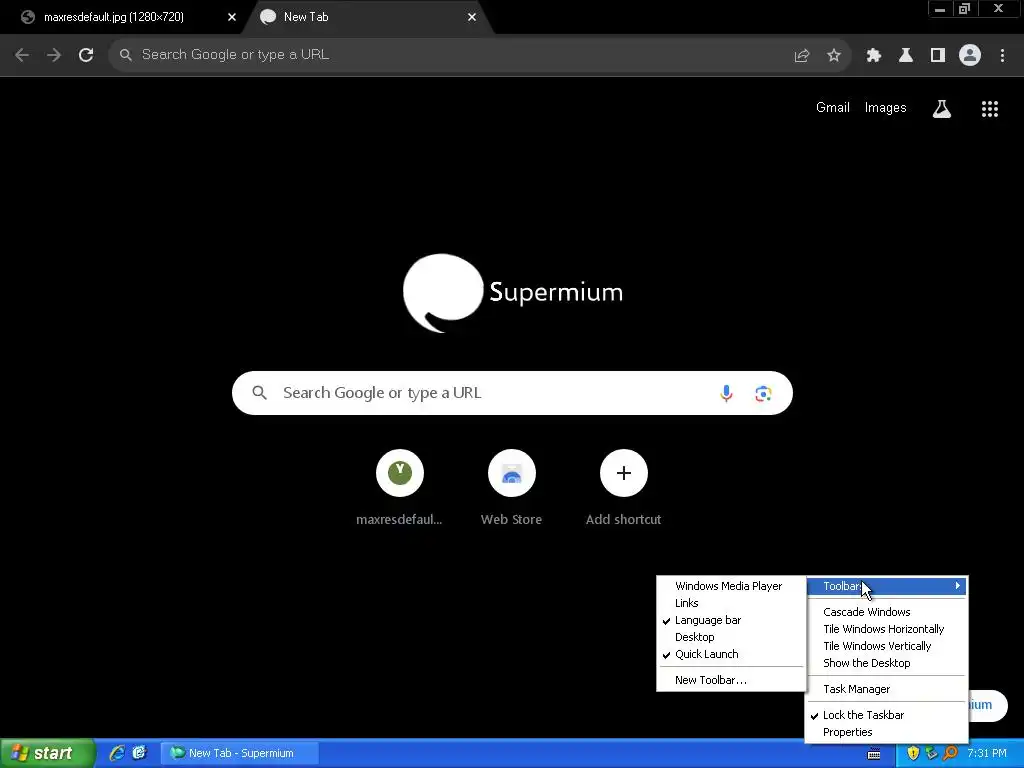Click the network connection tray icon
This screenshot has height=768, width=1024.
(x=931, y=753)
